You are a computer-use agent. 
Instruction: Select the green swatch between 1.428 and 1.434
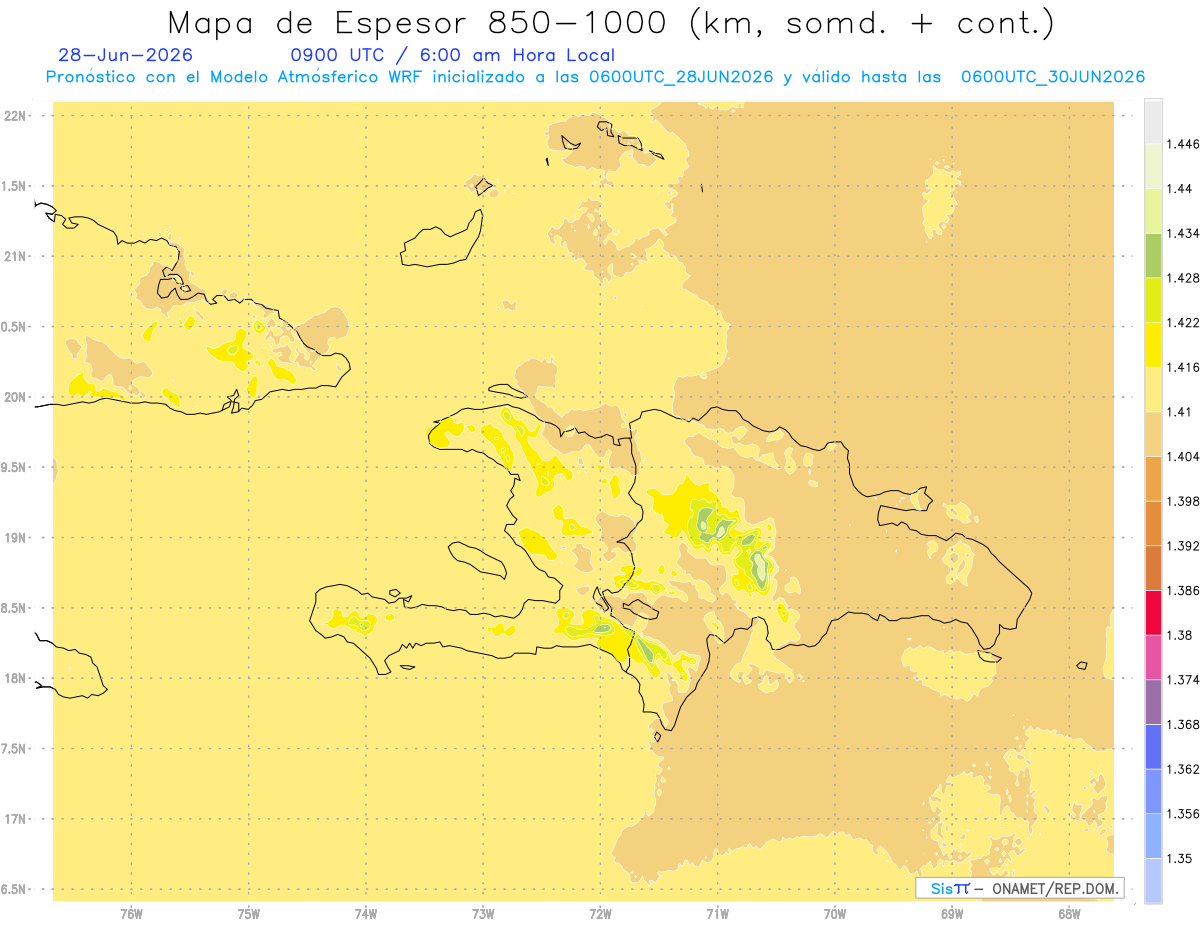[x=1153, y=255]
